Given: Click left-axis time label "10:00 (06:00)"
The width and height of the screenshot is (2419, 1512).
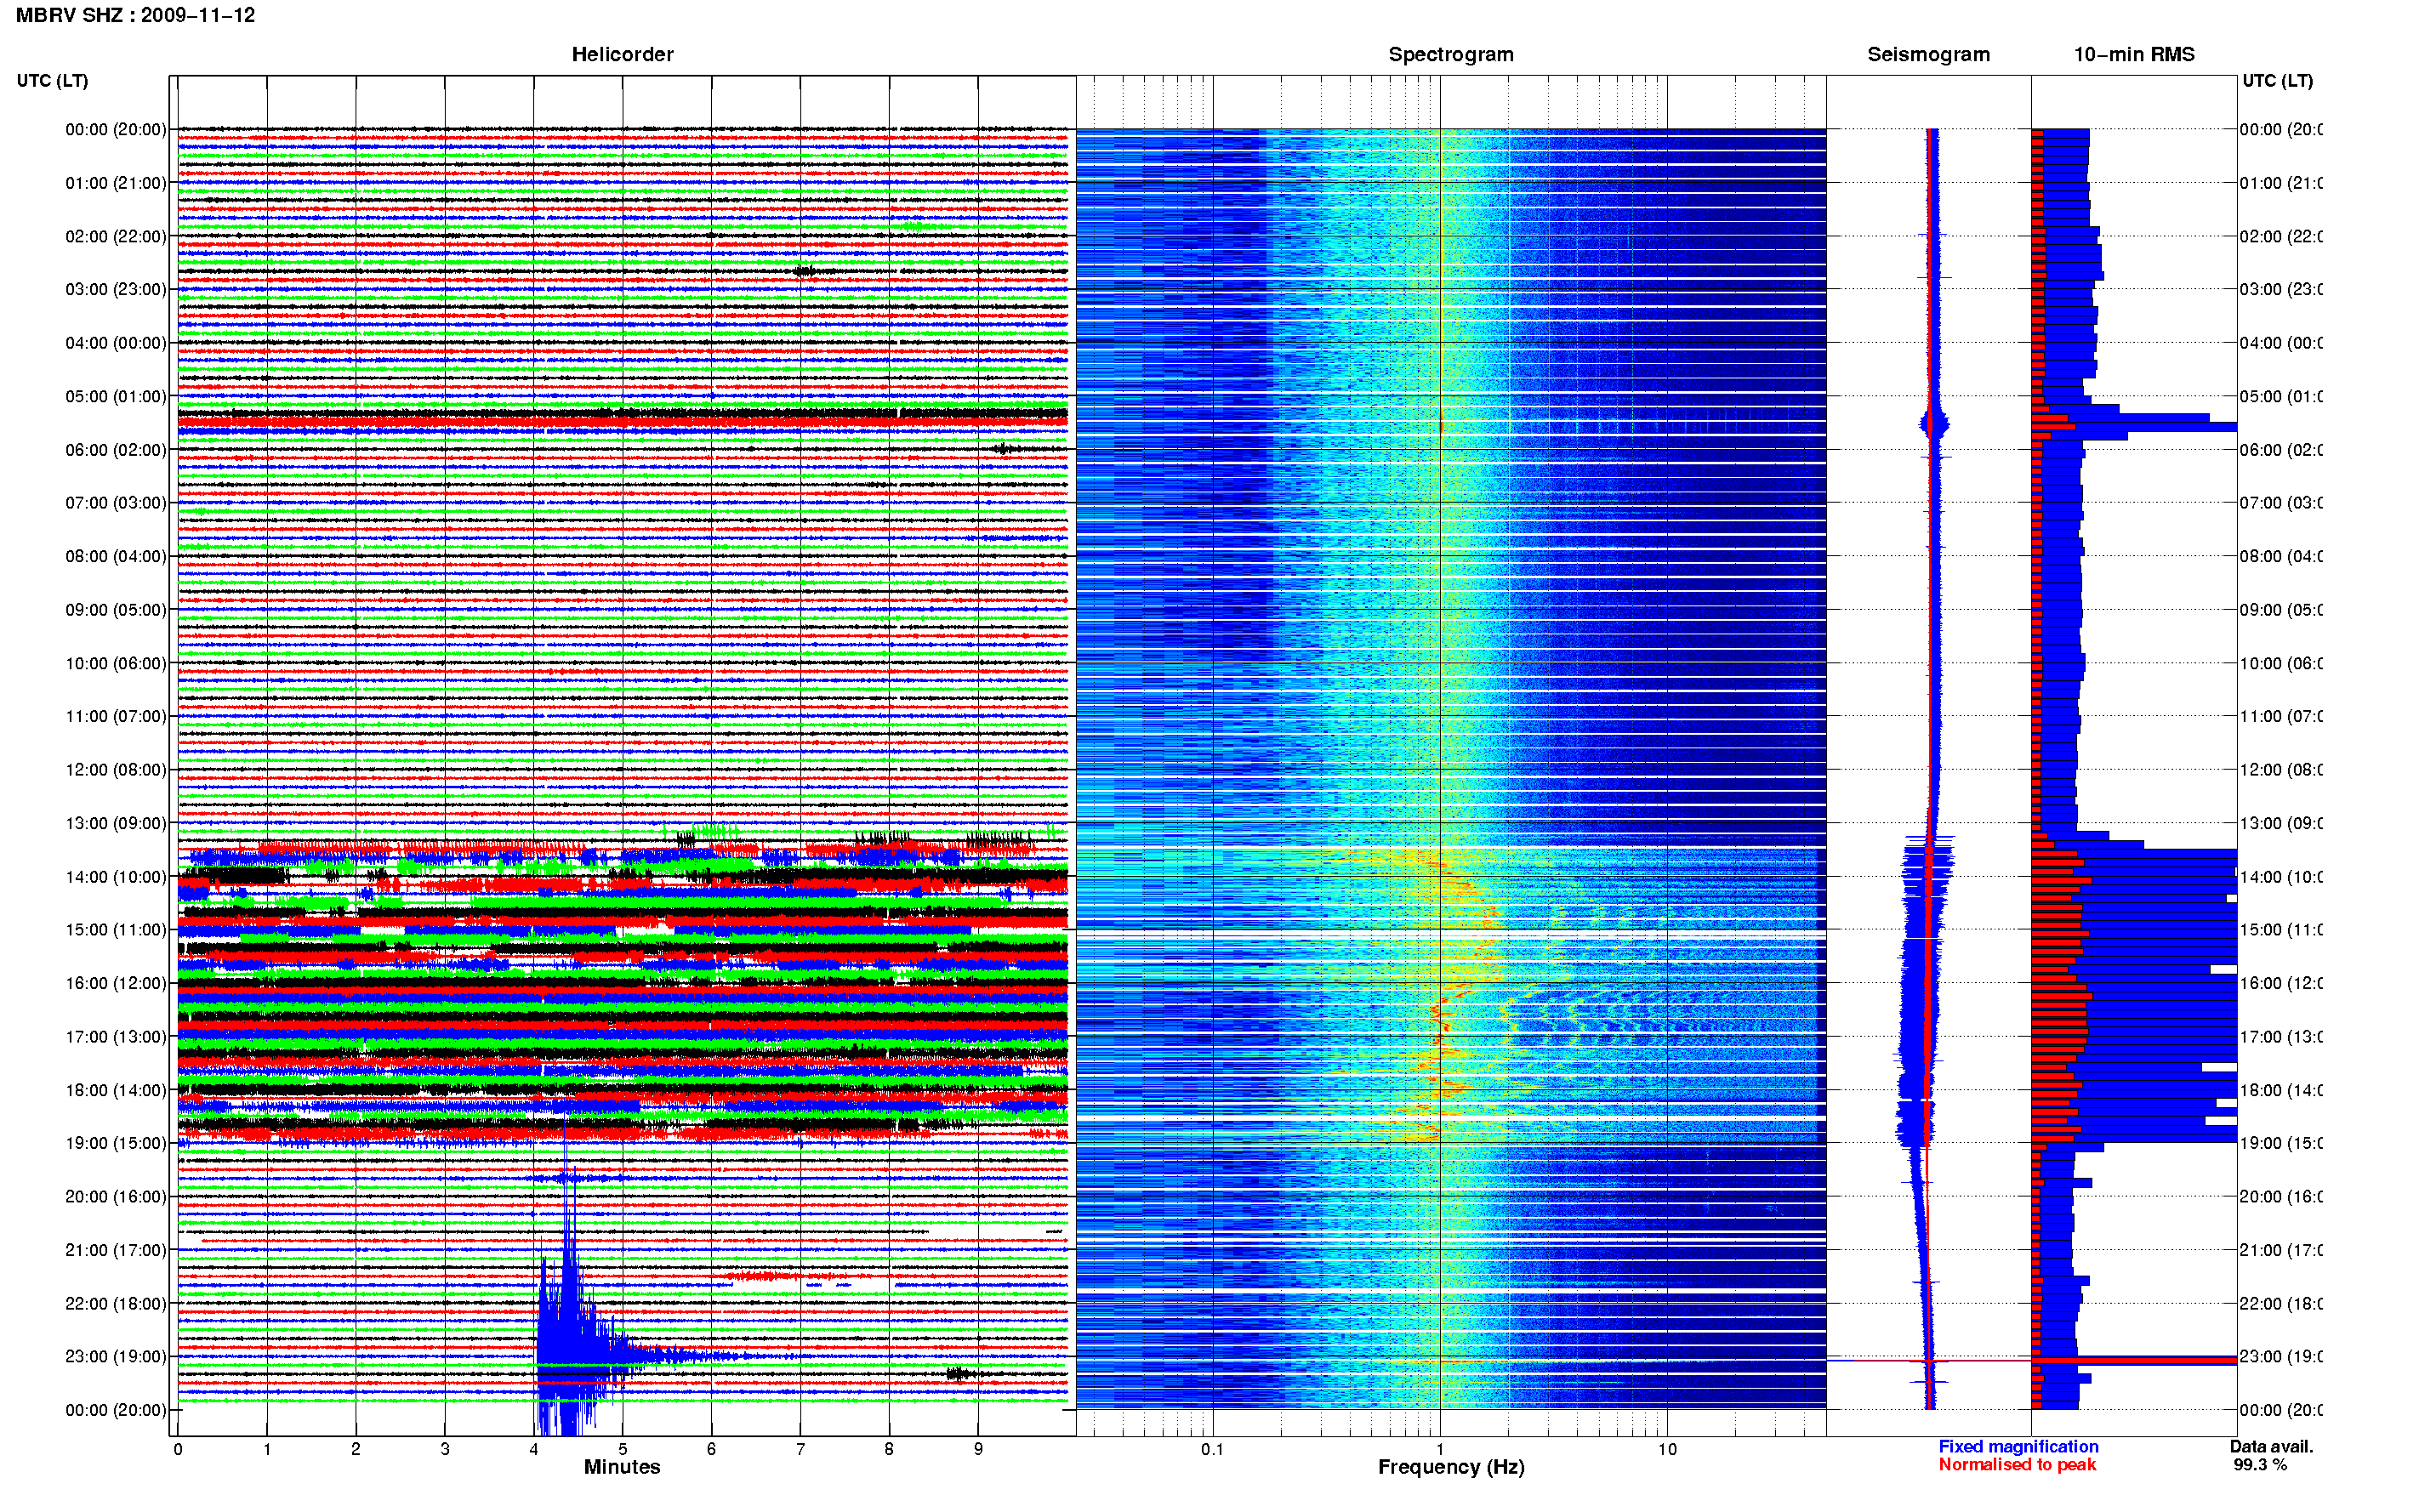Looking at the screenshot, I should pyautogui.click(x=116, y=663).
